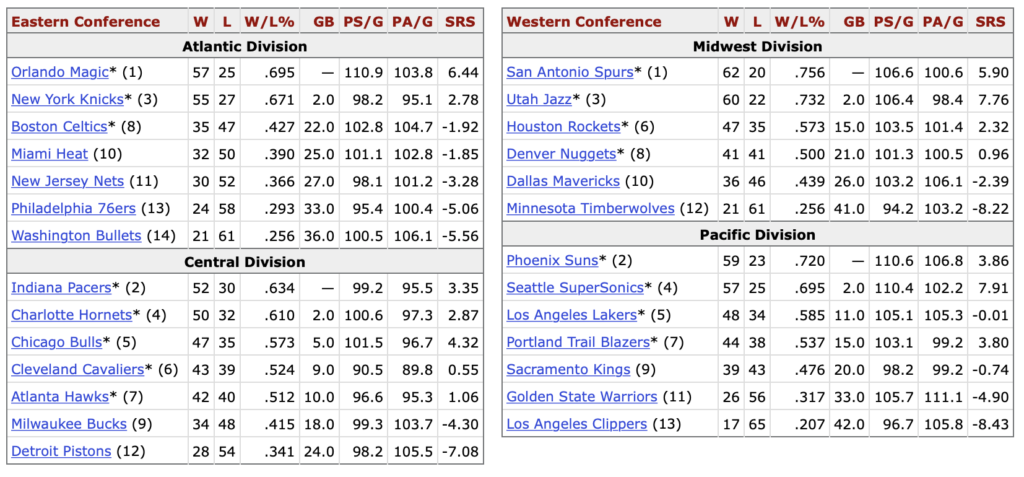Viewport: 1024px width, 477px height.
Task: Open the Los Angeles Clippers link
Action: click(576, 424)
